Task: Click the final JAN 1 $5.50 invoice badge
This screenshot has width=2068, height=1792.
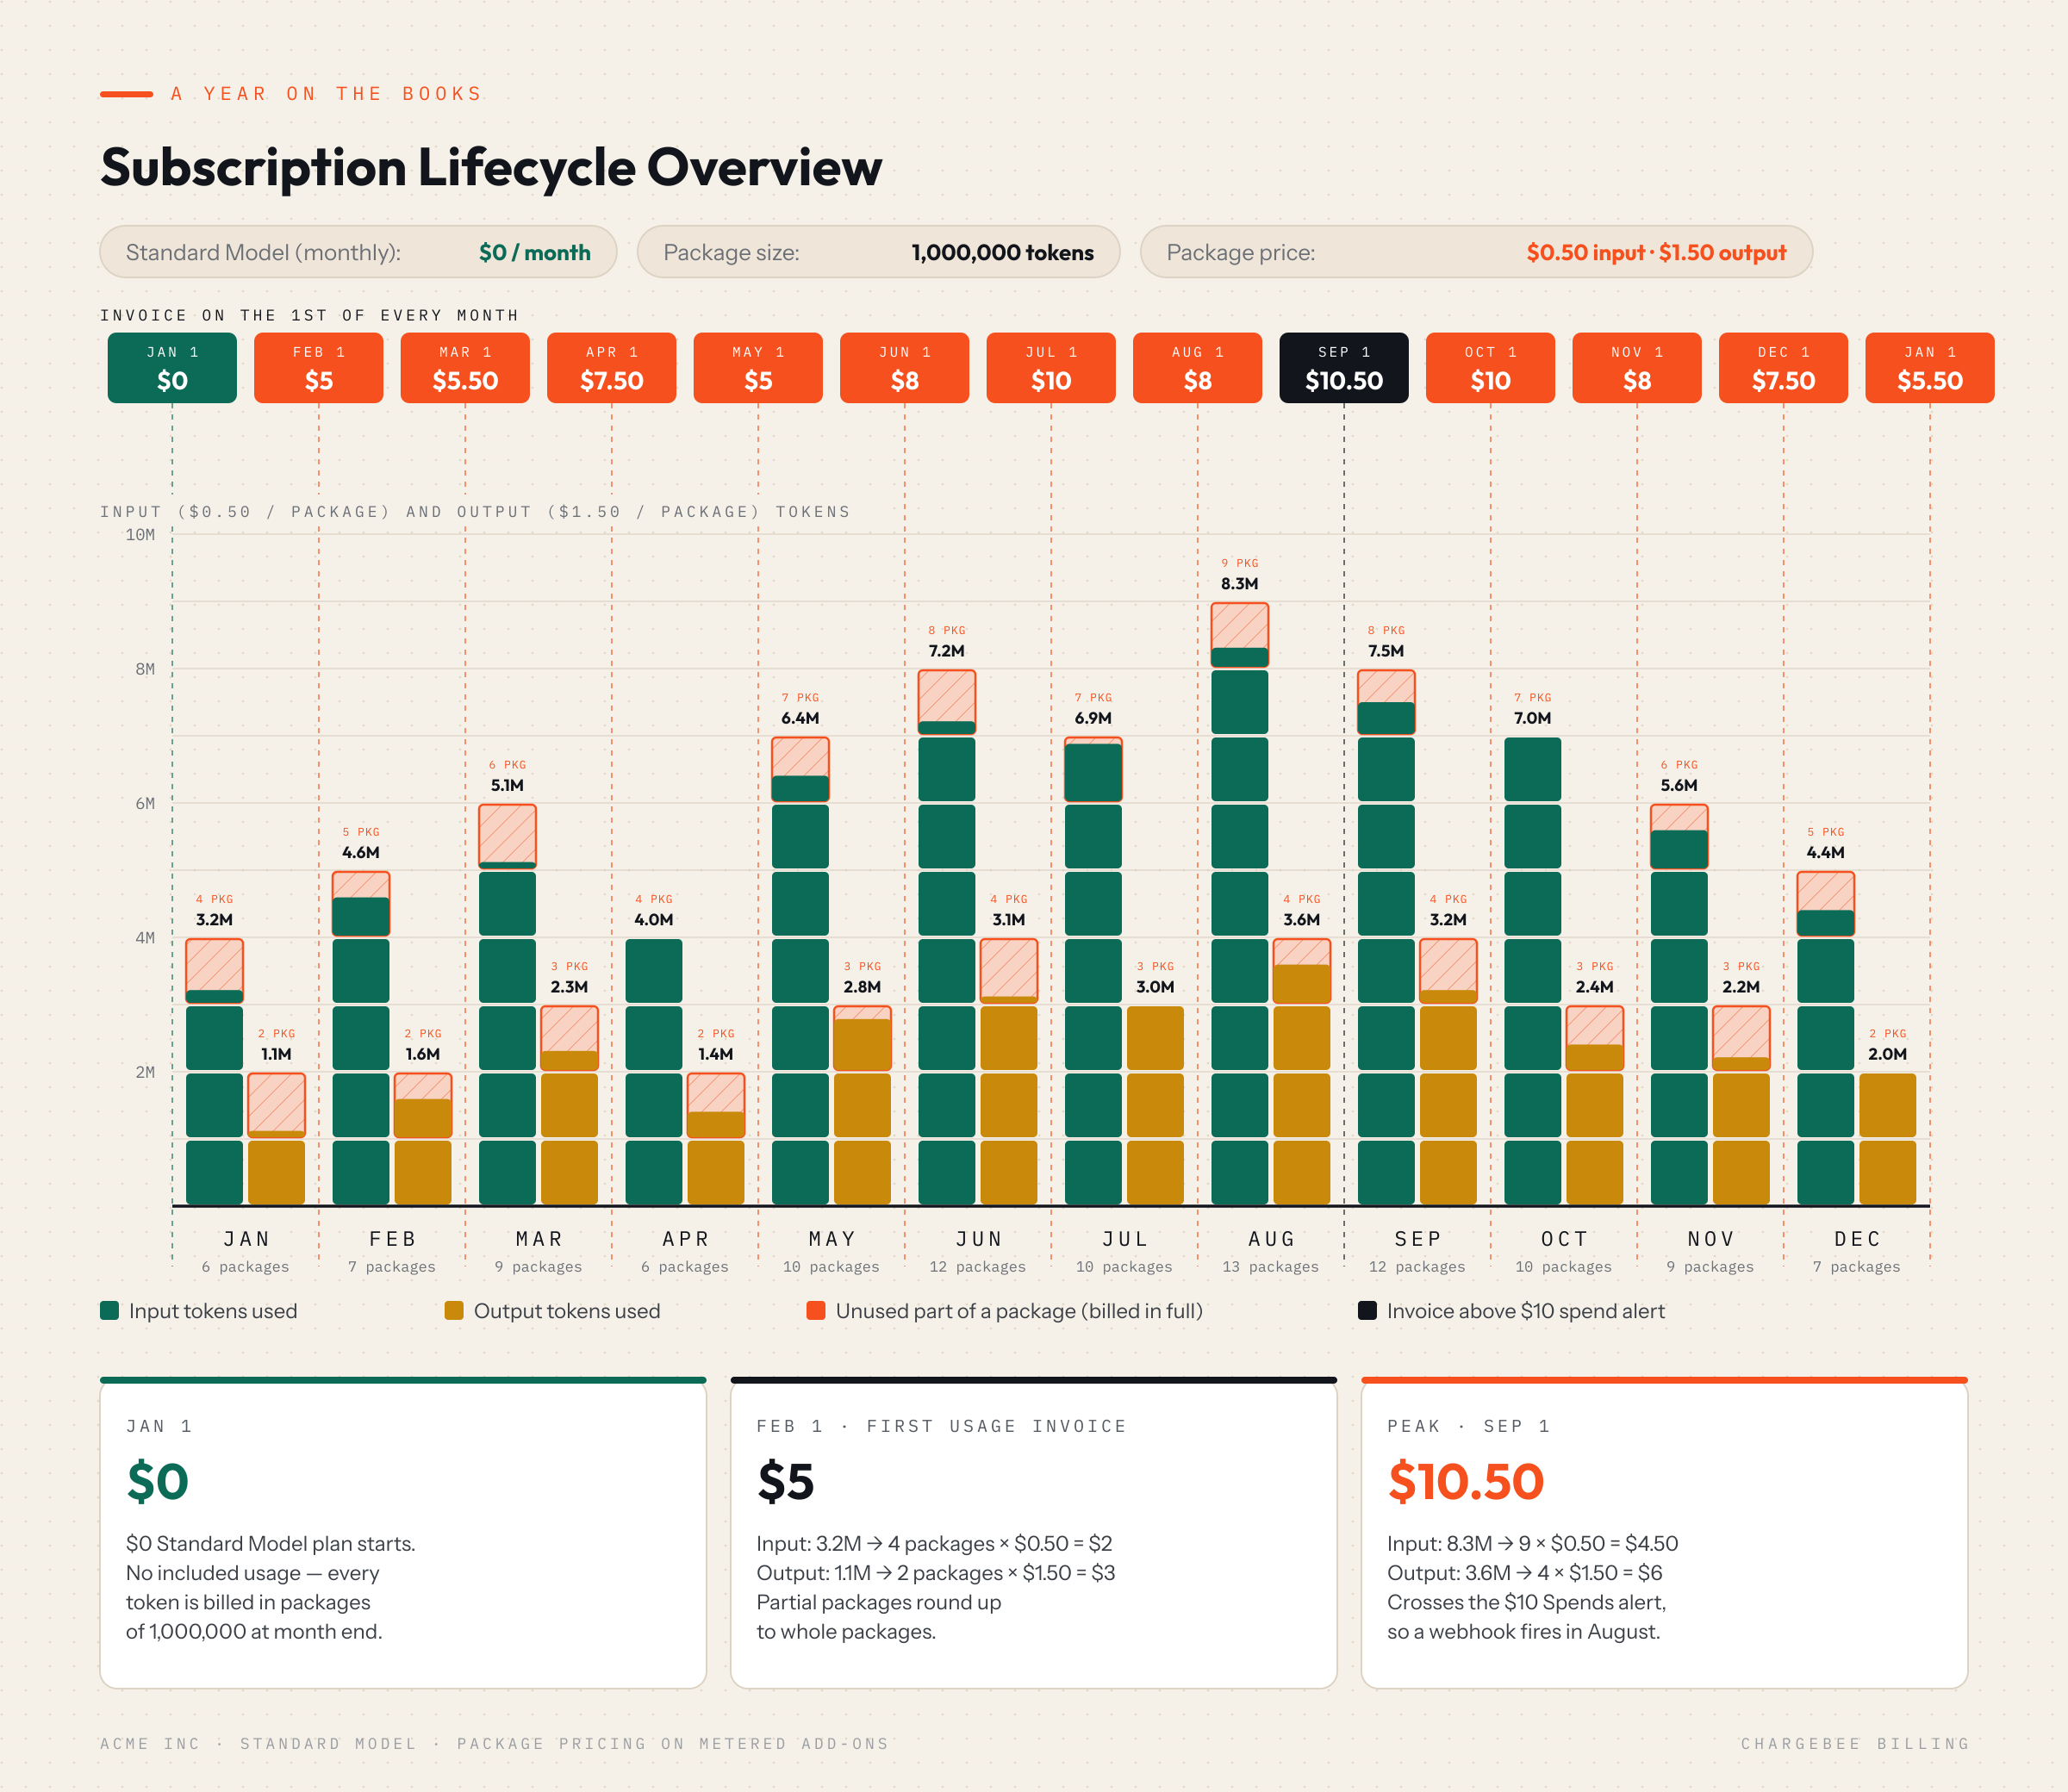Action: click(1930, 368)
